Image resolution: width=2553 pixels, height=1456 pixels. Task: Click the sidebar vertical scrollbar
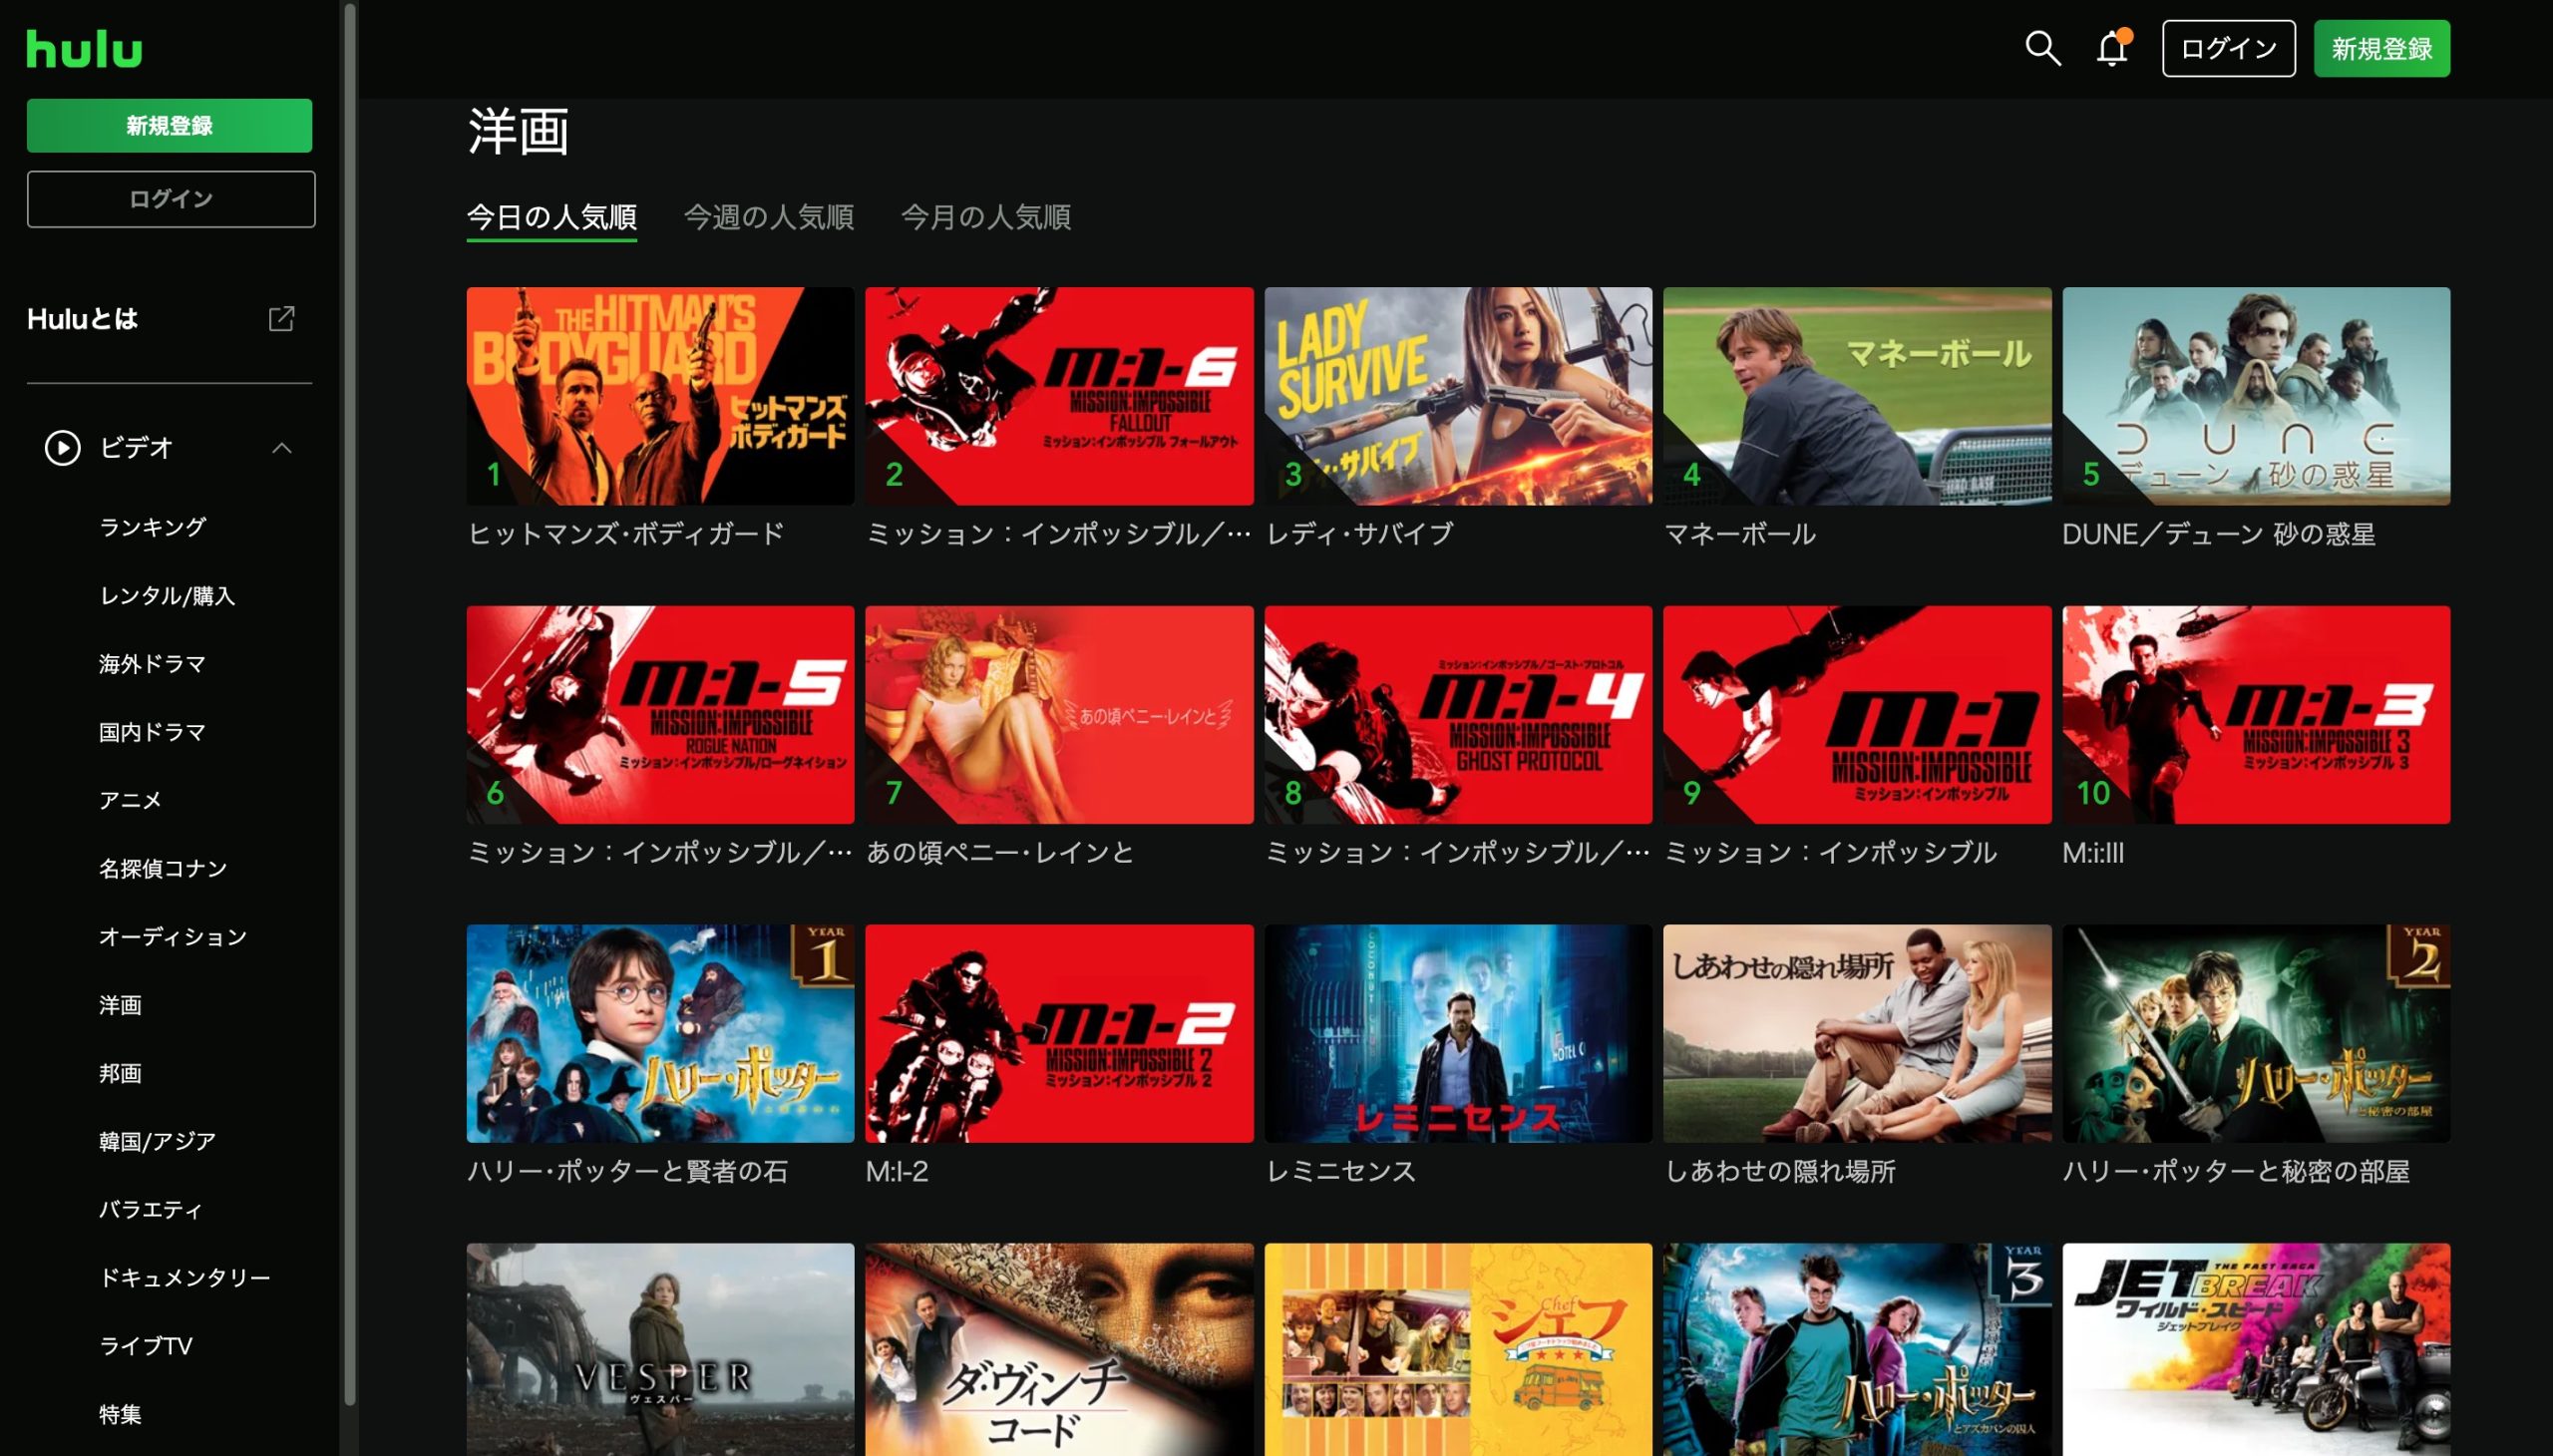point(350,705)
